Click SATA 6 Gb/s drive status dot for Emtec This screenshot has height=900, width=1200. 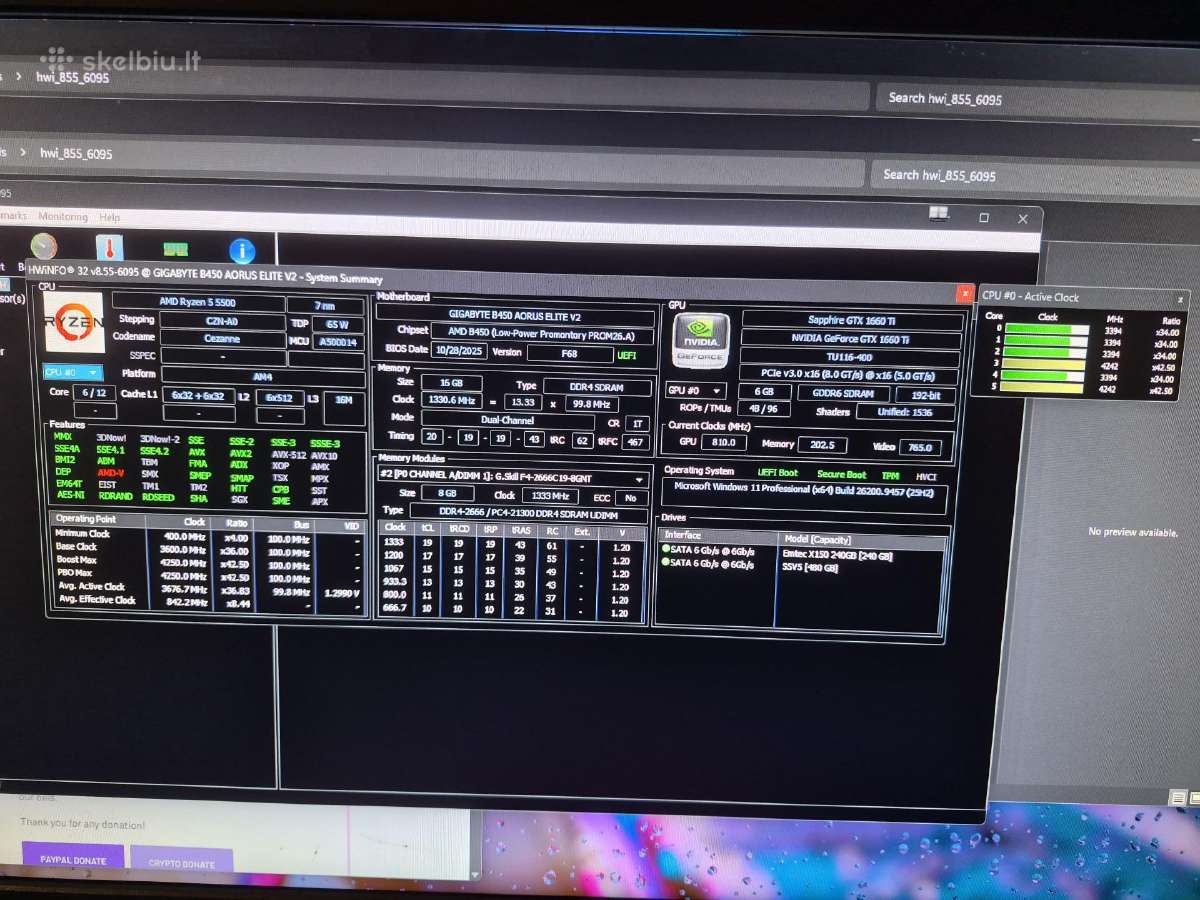pos(666,549)
